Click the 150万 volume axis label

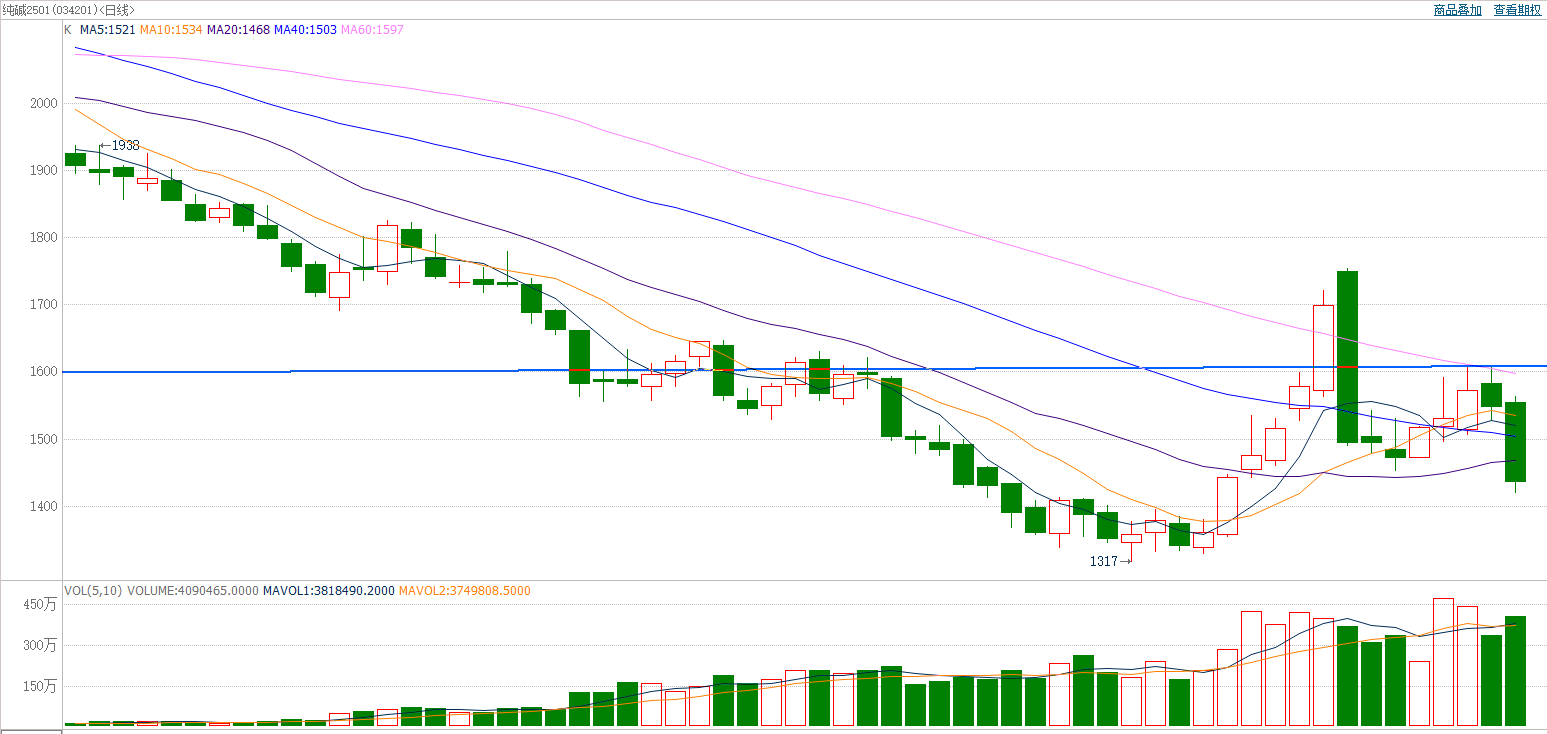[41, 687]
